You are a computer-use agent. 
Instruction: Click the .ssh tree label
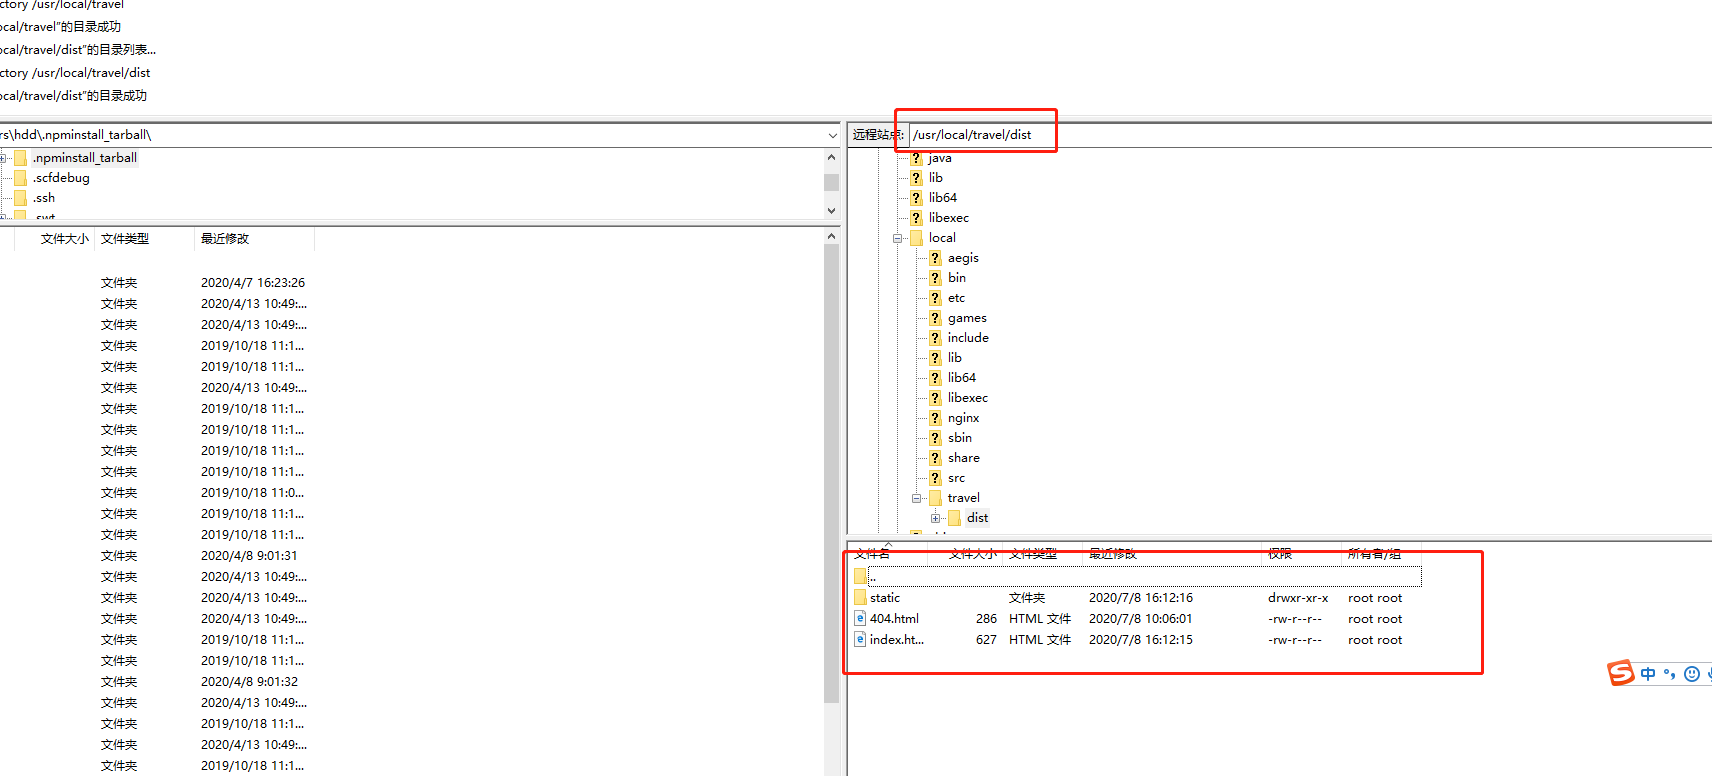(x=44, y=198)
